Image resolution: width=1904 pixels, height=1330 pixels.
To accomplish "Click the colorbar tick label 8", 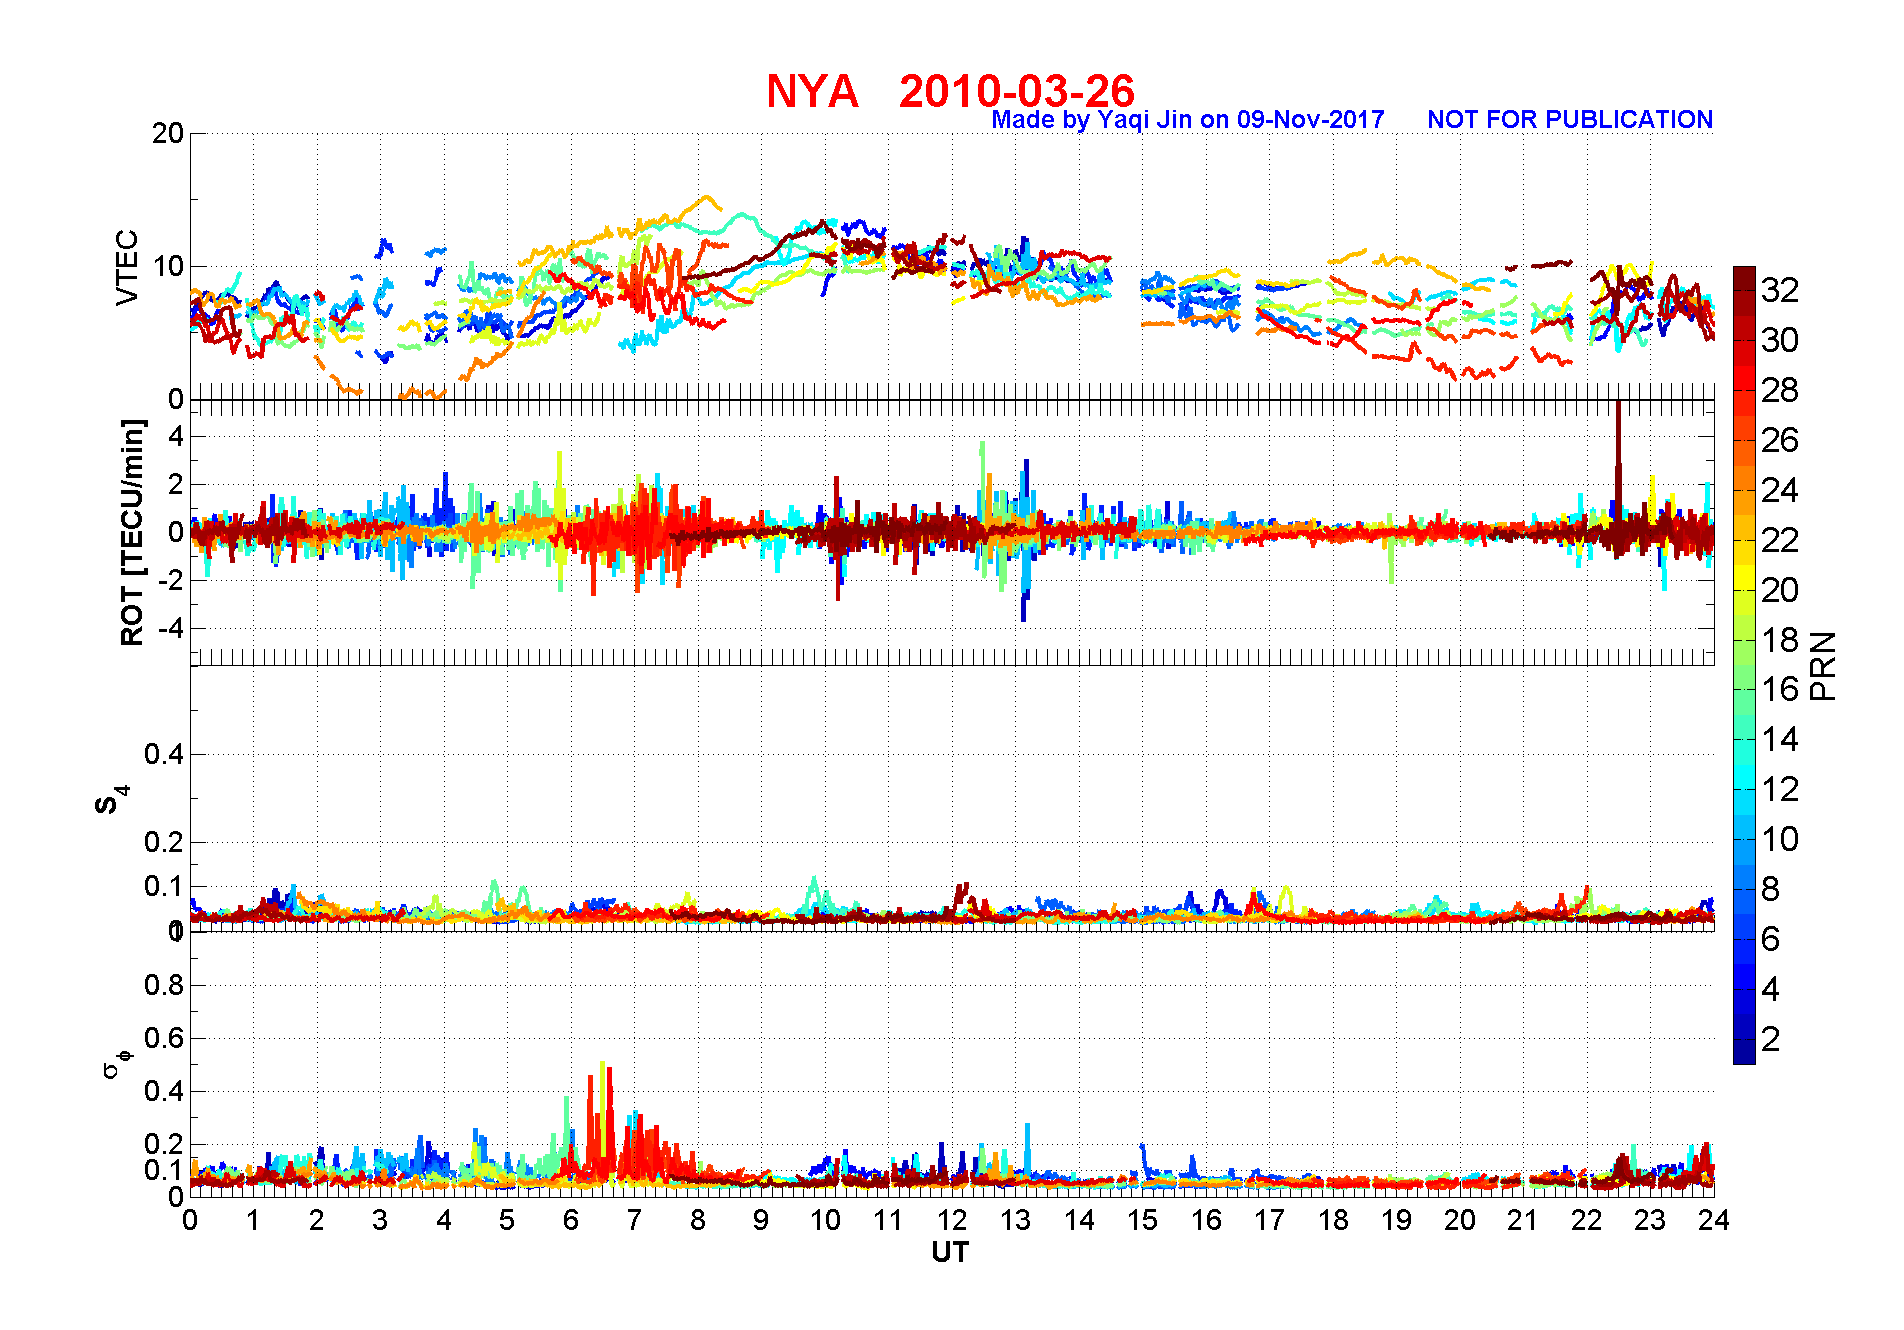I will coord(1771,889).
